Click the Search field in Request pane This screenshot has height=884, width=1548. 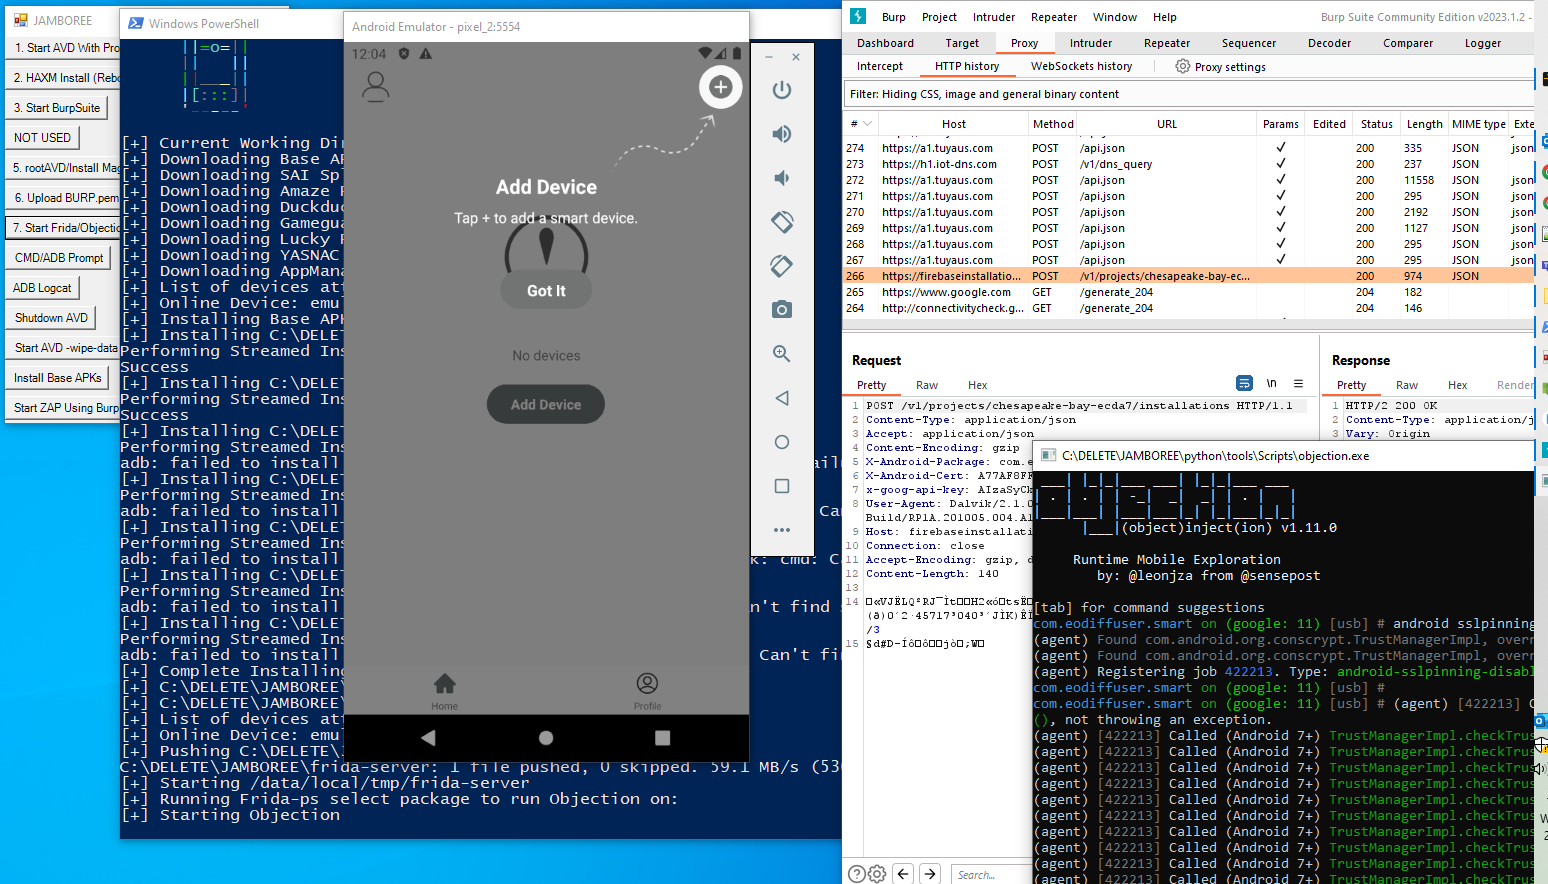pyautogui.click(x=988, y=875)
